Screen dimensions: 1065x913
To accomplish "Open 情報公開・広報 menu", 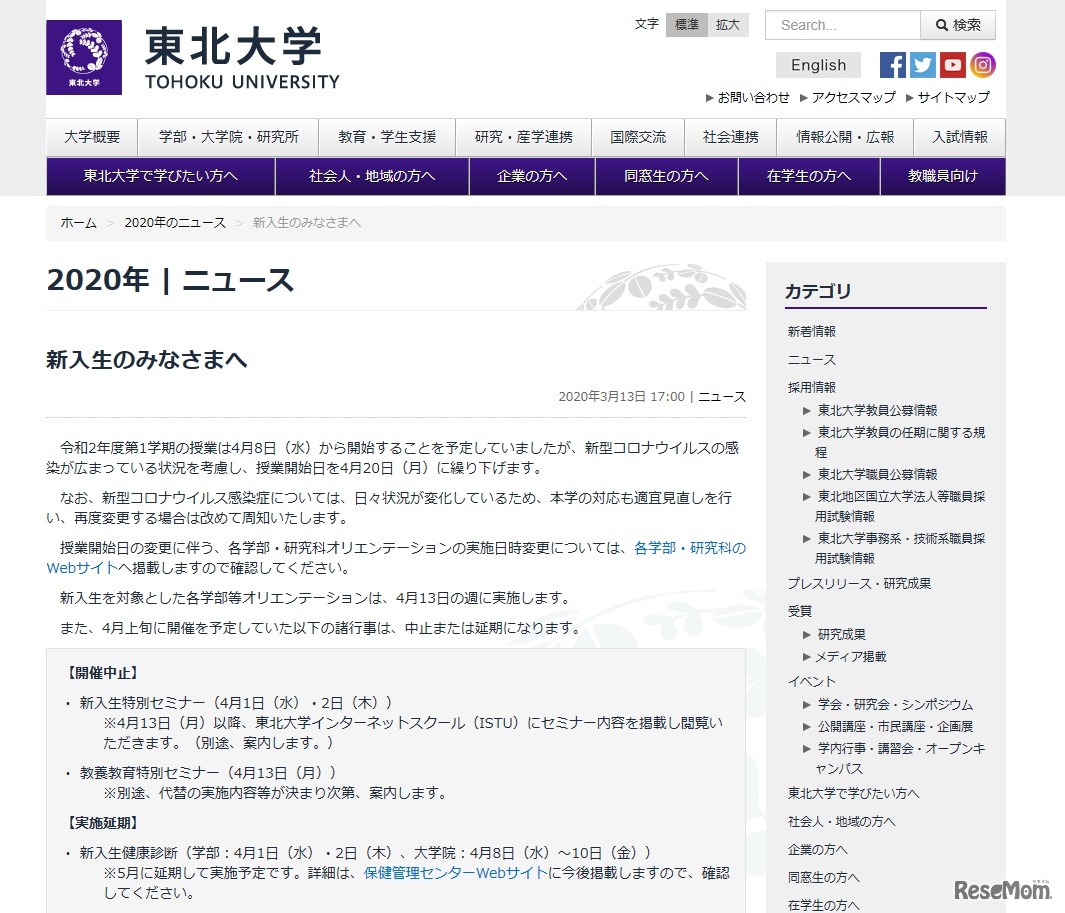I will [846, 137].
